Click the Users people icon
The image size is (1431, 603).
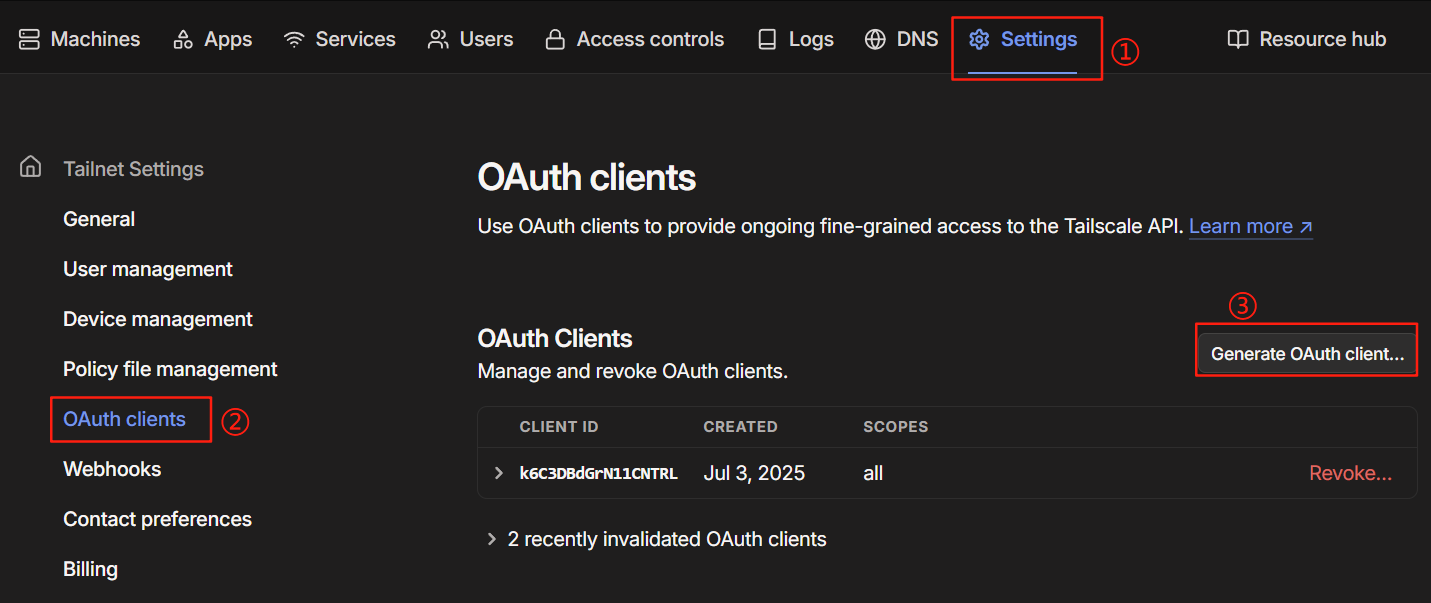(x=438, y=39)
